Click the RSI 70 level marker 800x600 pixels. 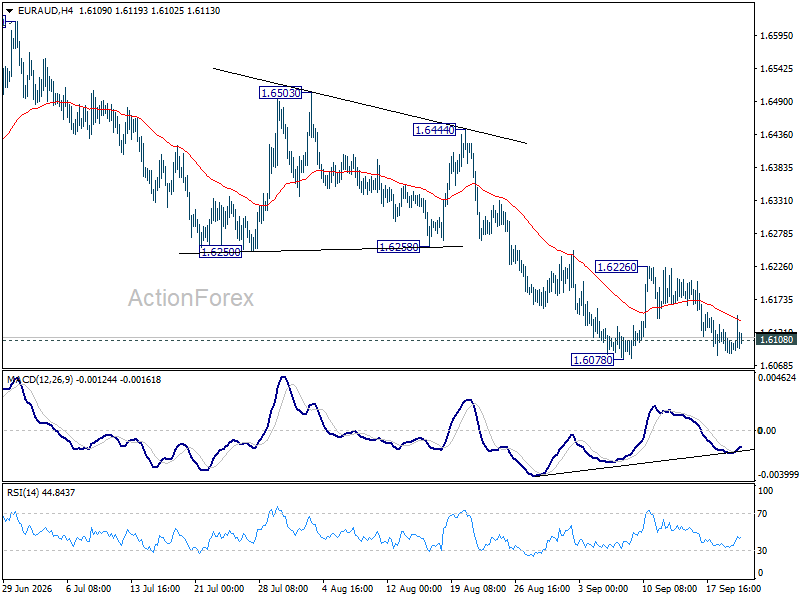pos(762,514)
